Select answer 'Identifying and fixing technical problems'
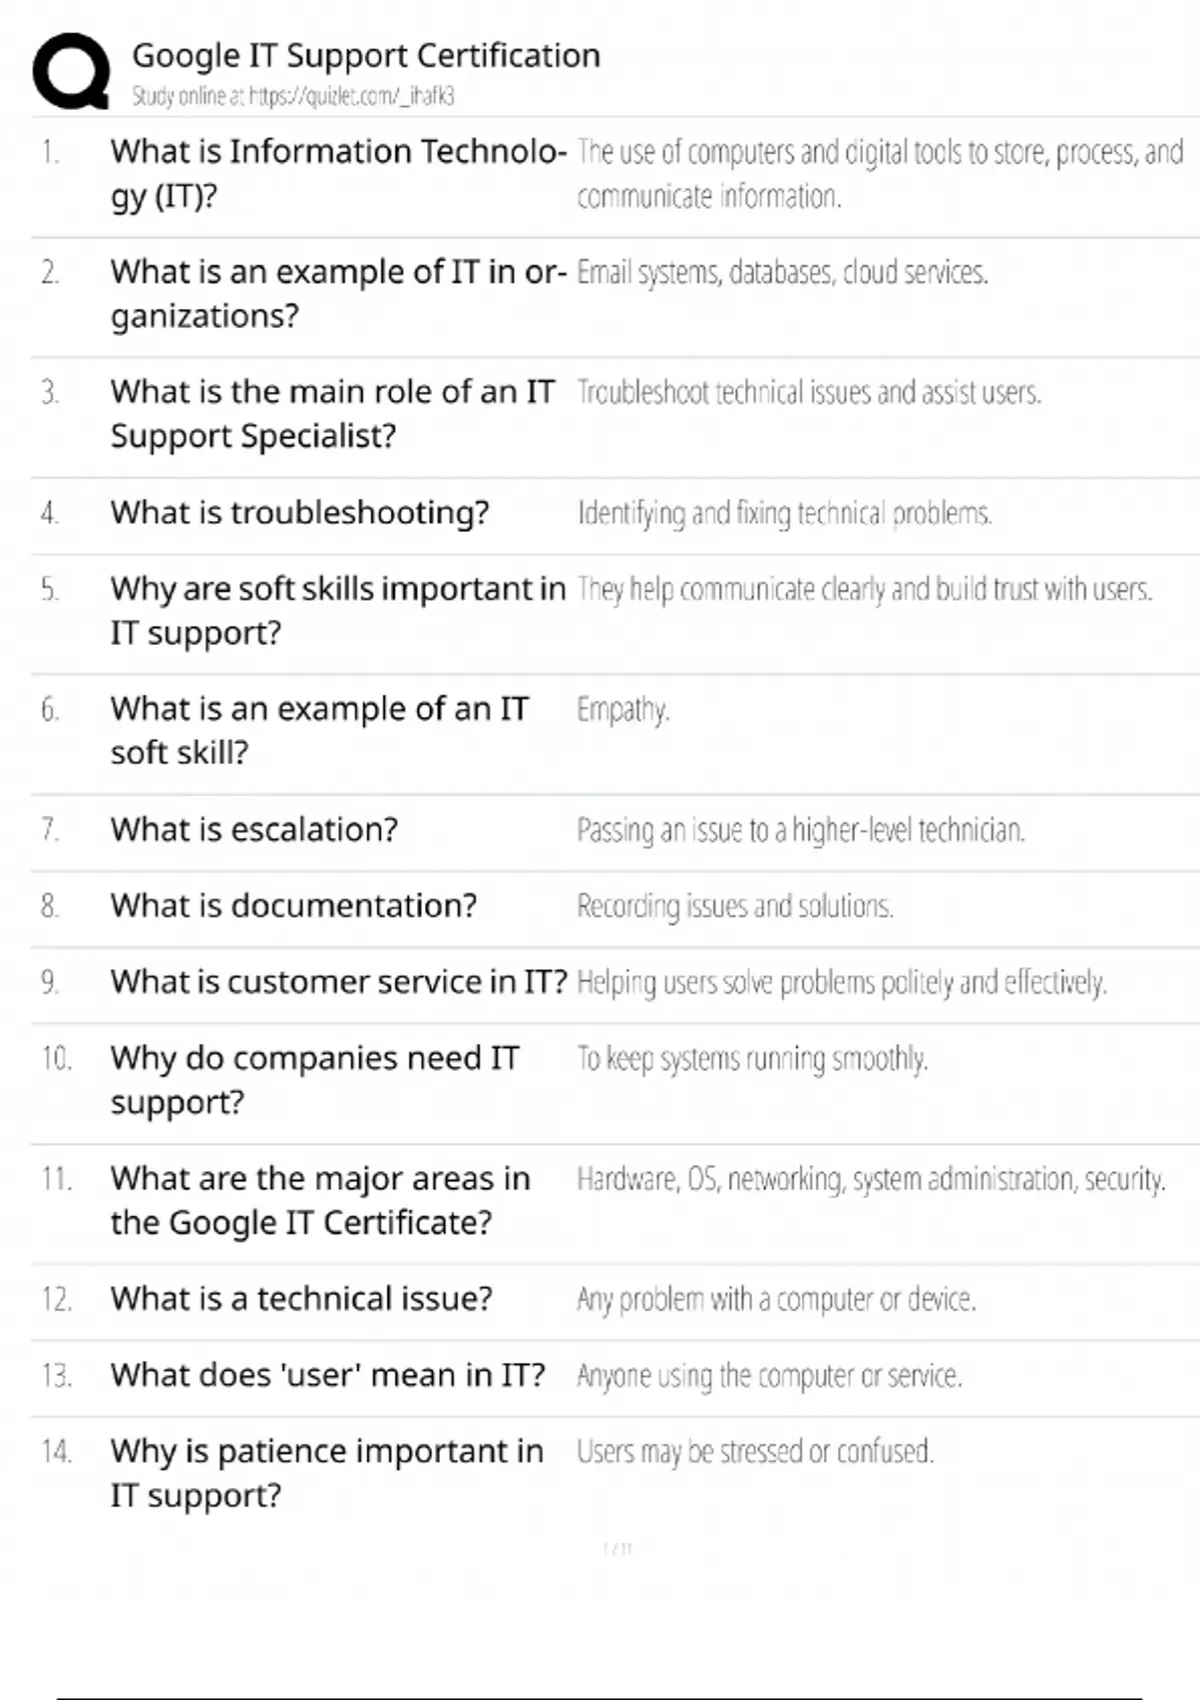The height and width of the screenshot is (1700, 1200). (x=784, y=513)
